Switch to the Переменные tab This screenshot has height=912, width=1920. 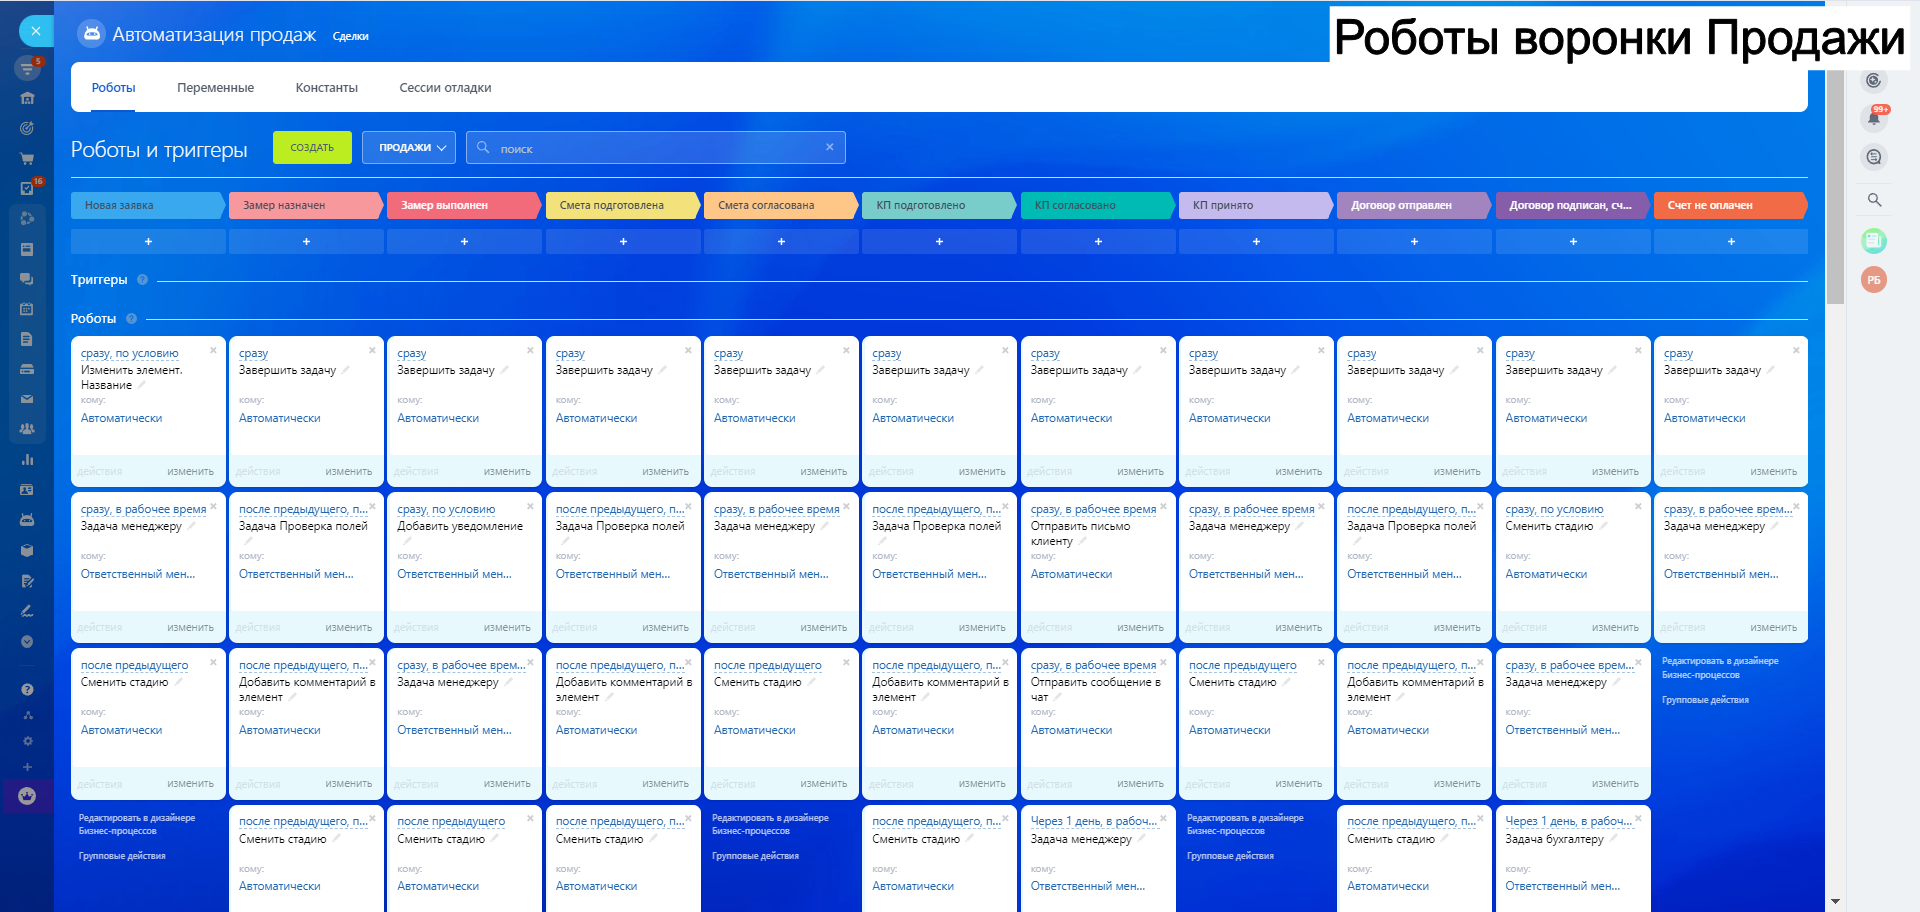click(x=215, y=88)
